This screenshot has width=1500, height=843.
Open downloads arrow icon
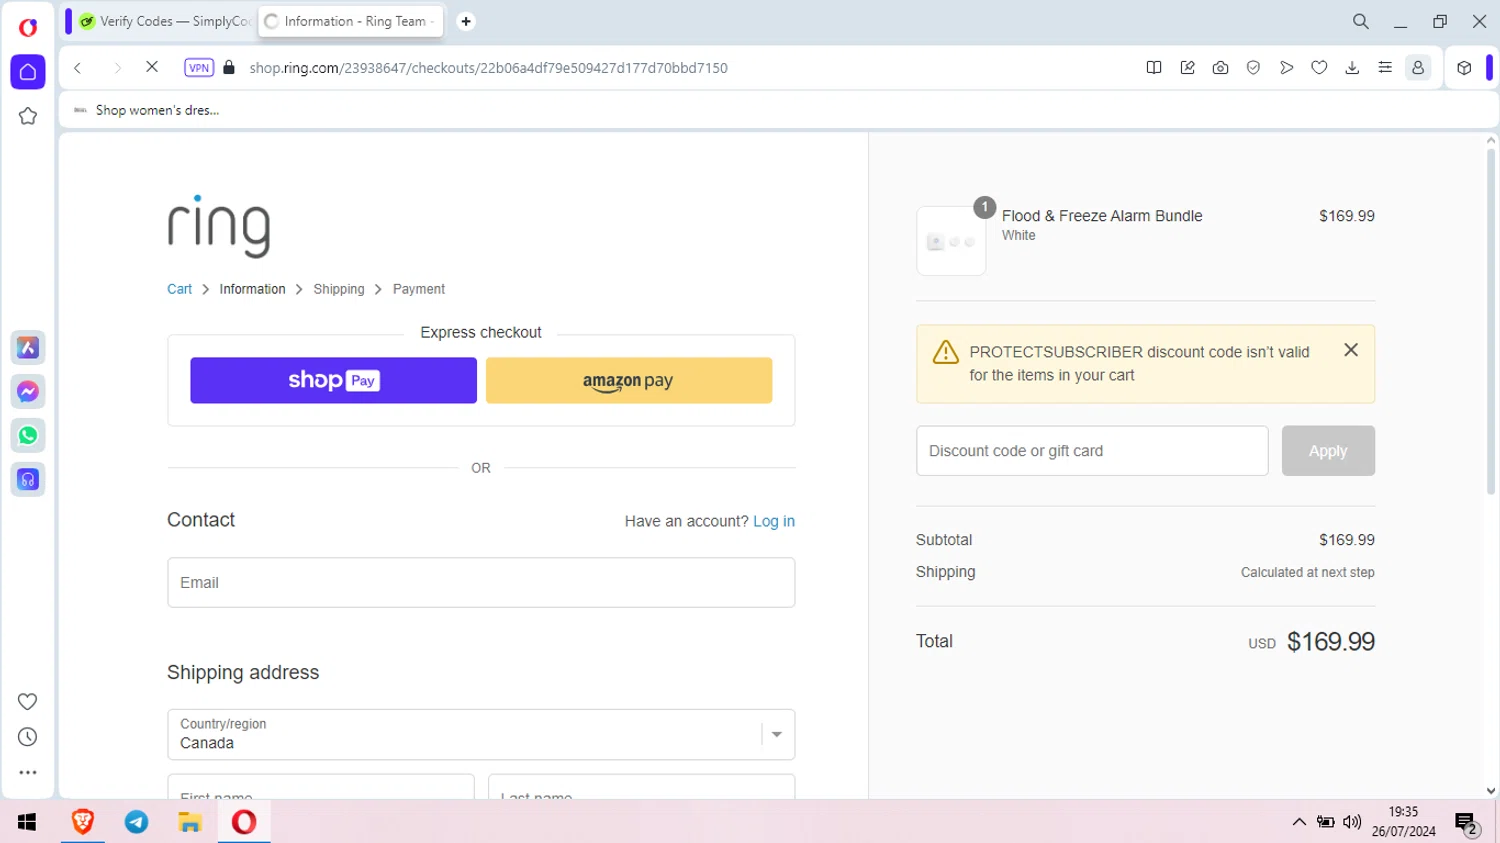pyautogui.click(x=1352, y=68)
